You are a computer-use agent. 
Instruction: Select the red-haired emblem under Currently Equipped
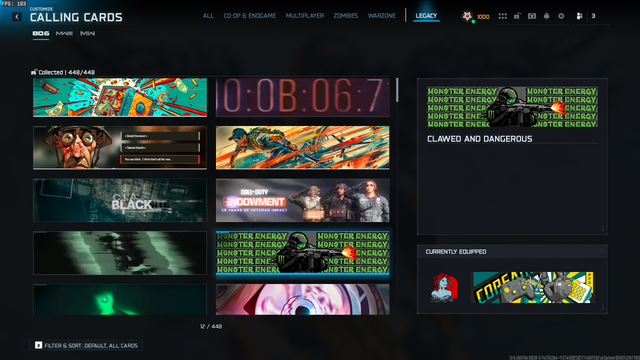[444, 287]
